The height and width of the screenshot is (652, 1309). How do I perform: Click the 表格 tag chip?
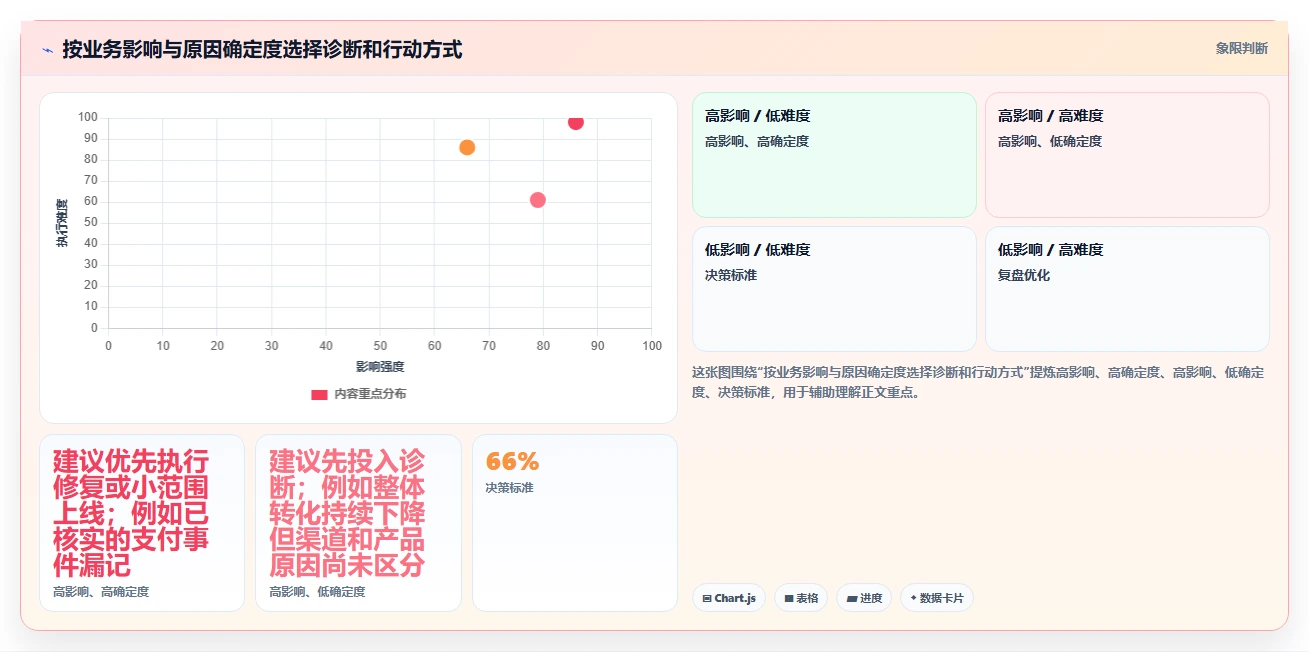tap(801, 598)
